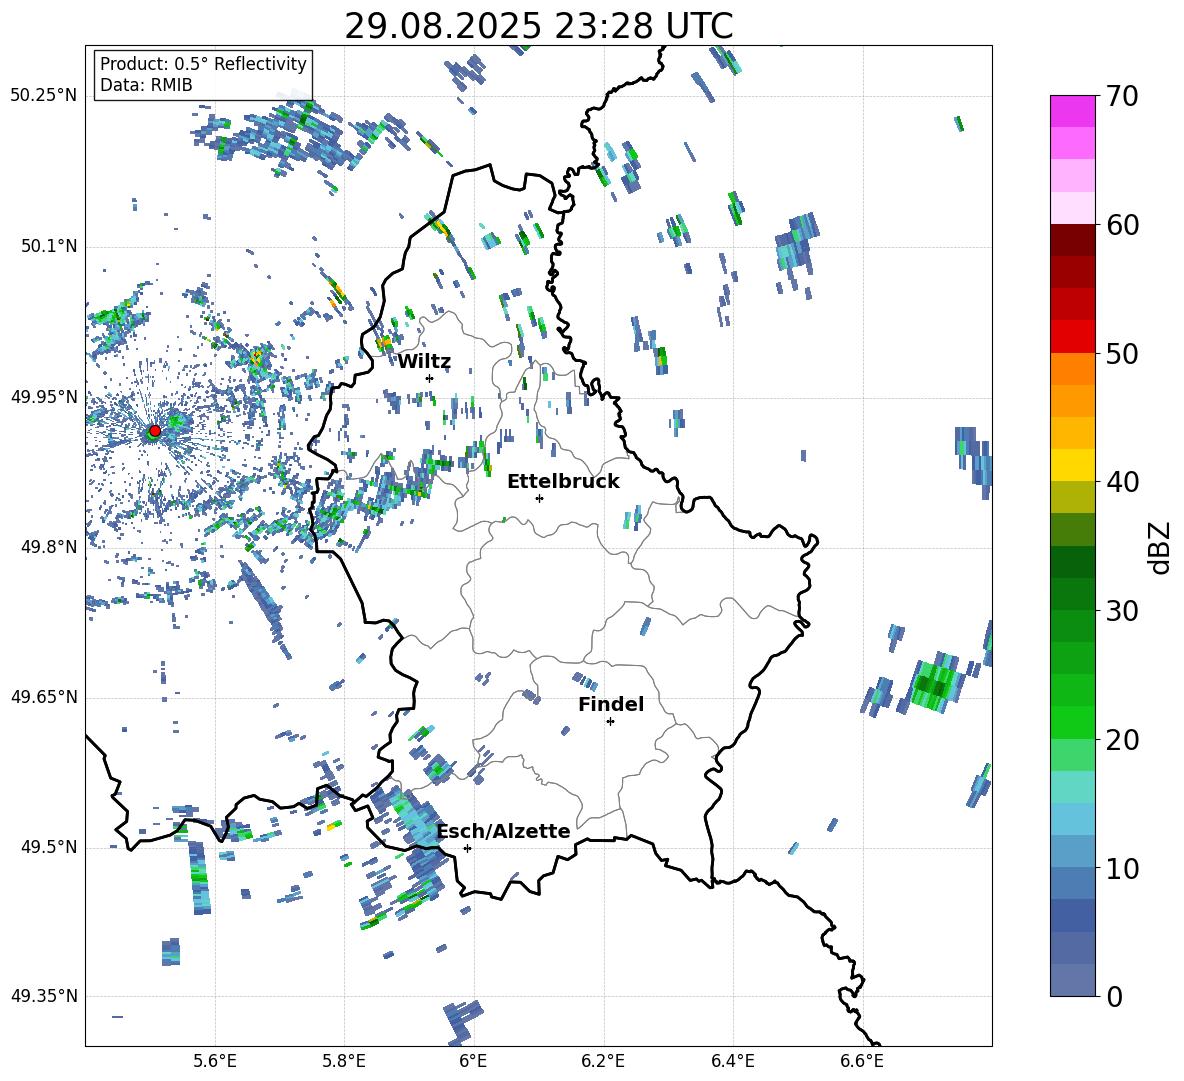Click the cross marker below Wiltz
The height and width of the screenshot is (1081, 1184).
[x=430, y=378]
